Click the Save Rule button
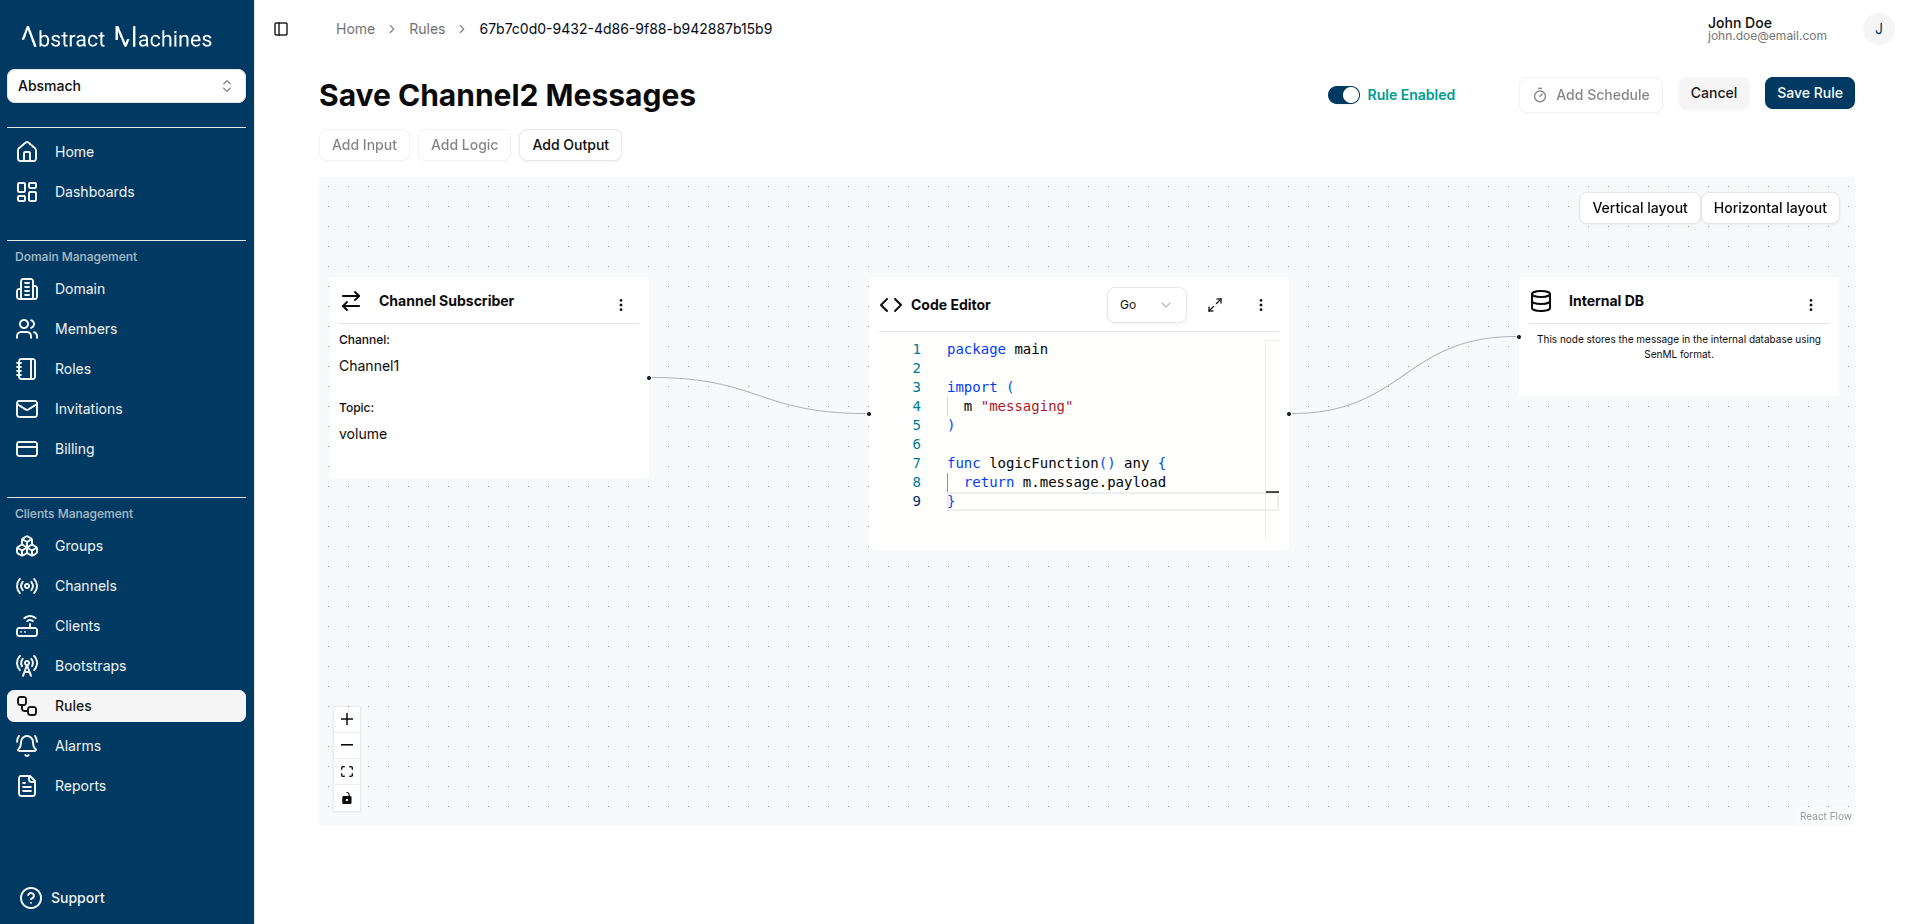1917x924 pixels. (x=1809, y=93)
